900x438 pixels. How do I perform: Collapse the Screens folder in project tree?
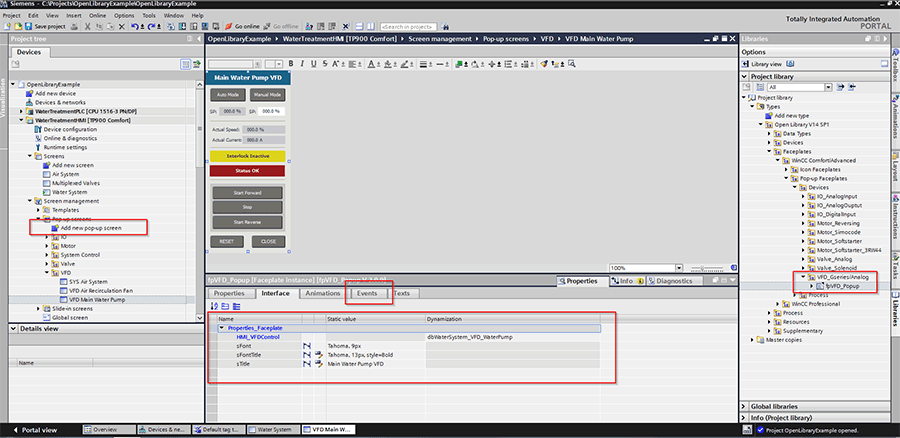pyautogui.click(x=30, y=156)
